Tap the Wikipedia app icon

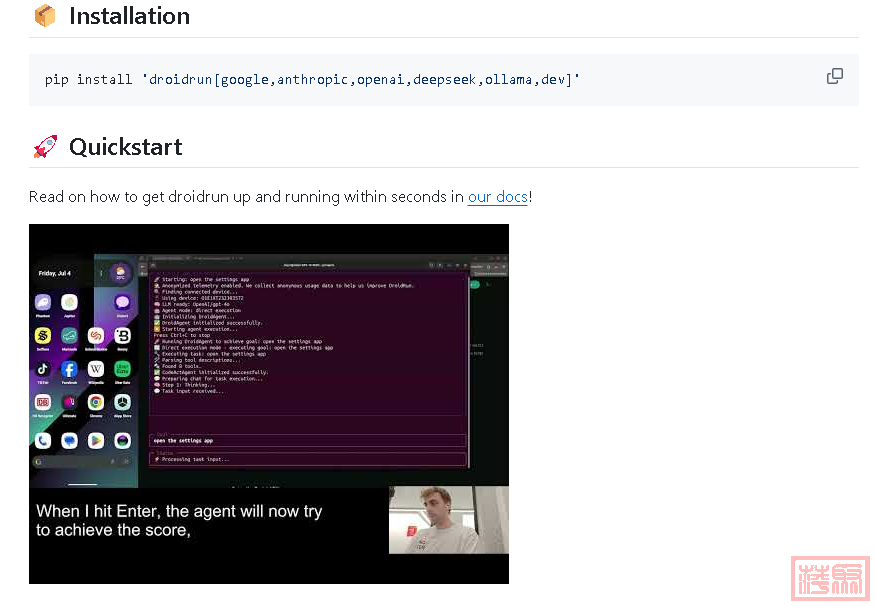pyautogui.click(x=96, y=369)
